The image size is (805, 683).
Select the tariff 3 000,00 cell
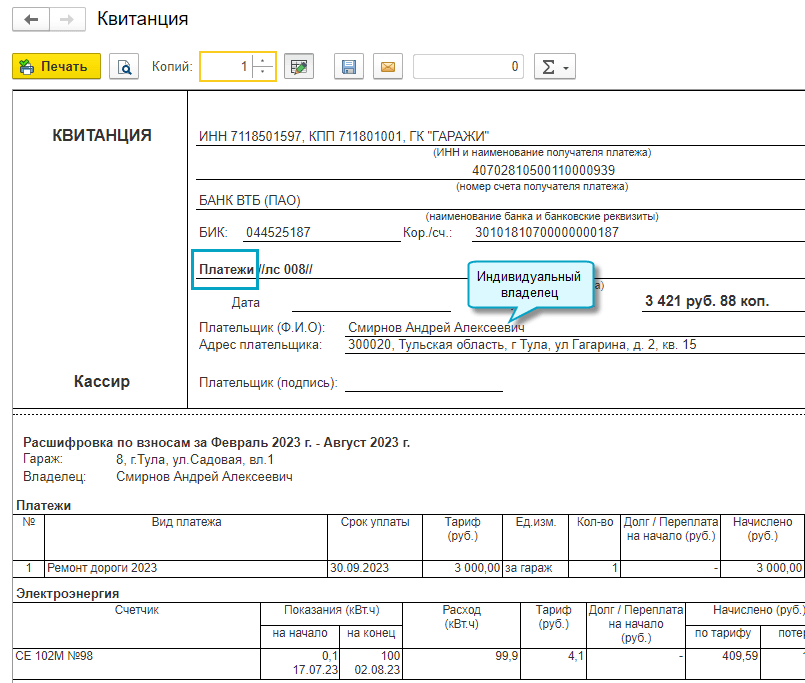[x=462, y=568]
